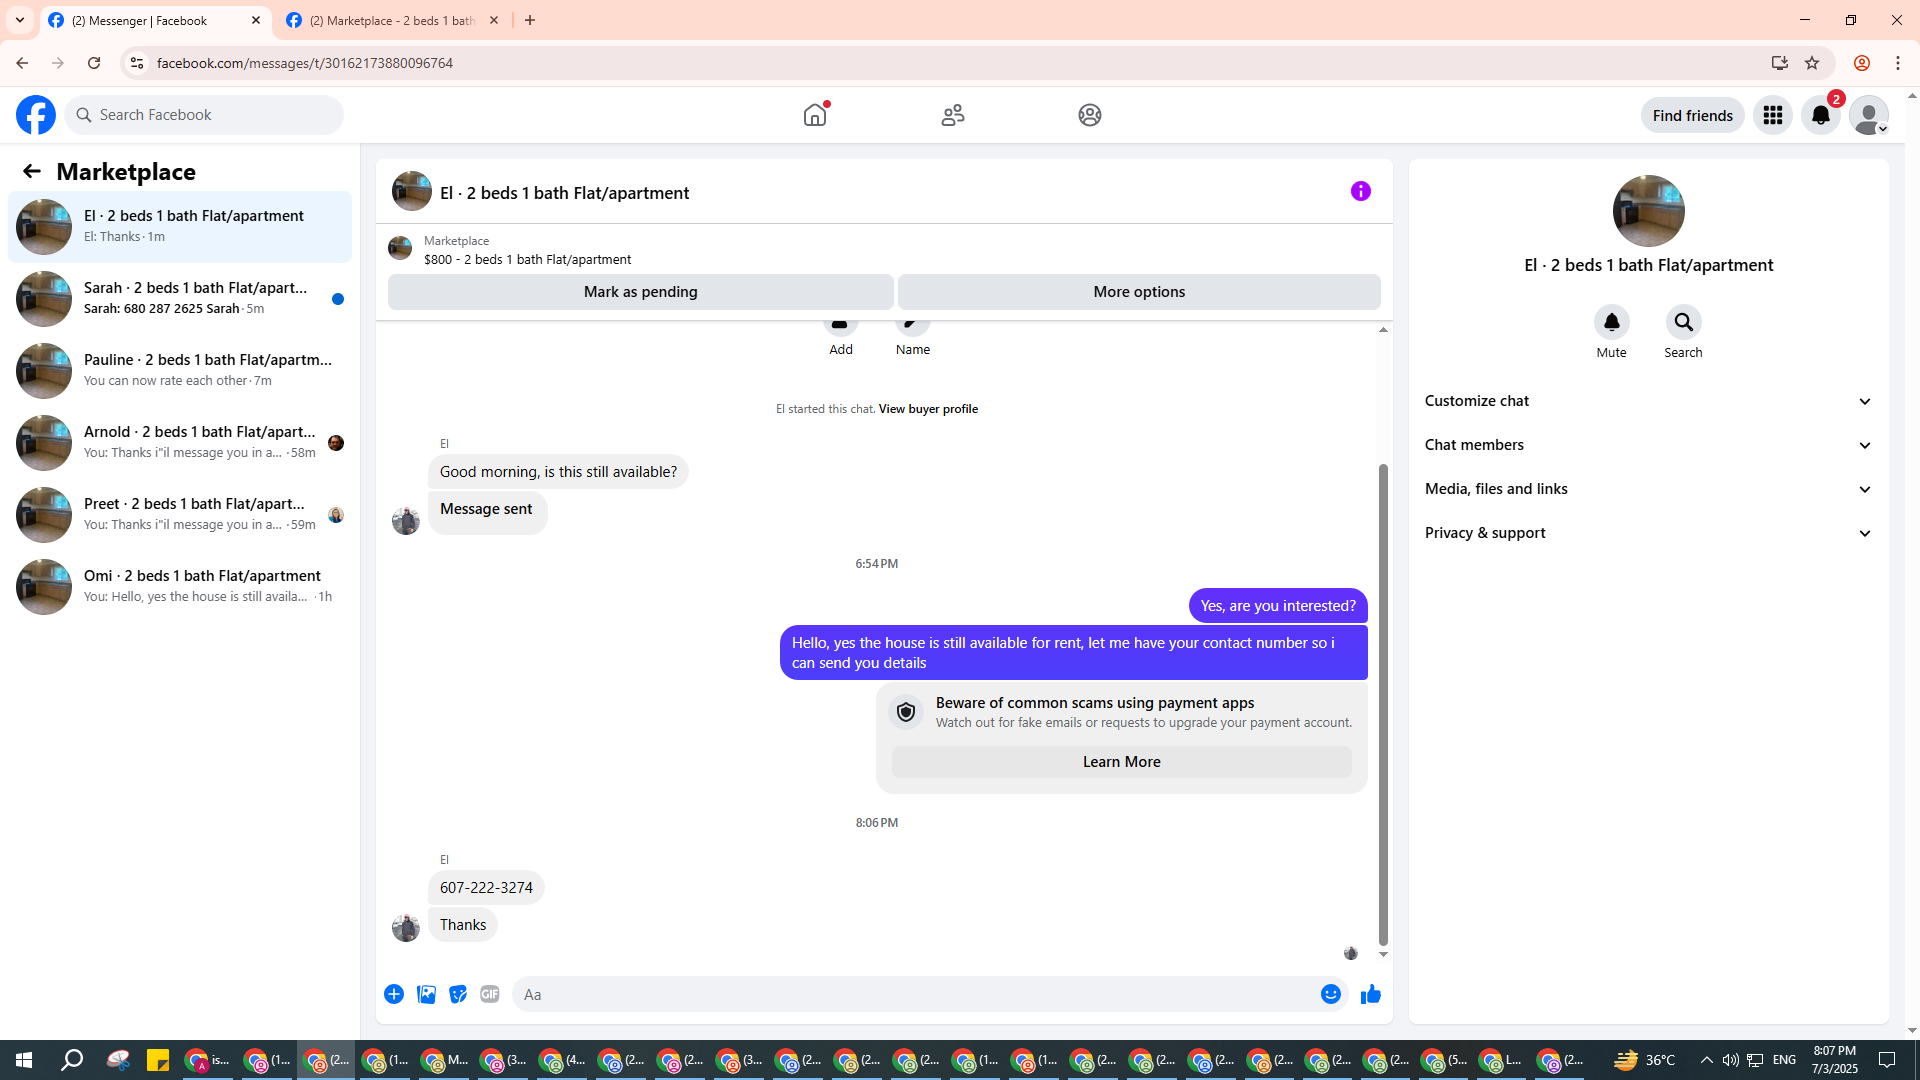The width and height of the screenshot is (1920, 1080).
Task: Click the GIF chooser icon
Action: 489,994
